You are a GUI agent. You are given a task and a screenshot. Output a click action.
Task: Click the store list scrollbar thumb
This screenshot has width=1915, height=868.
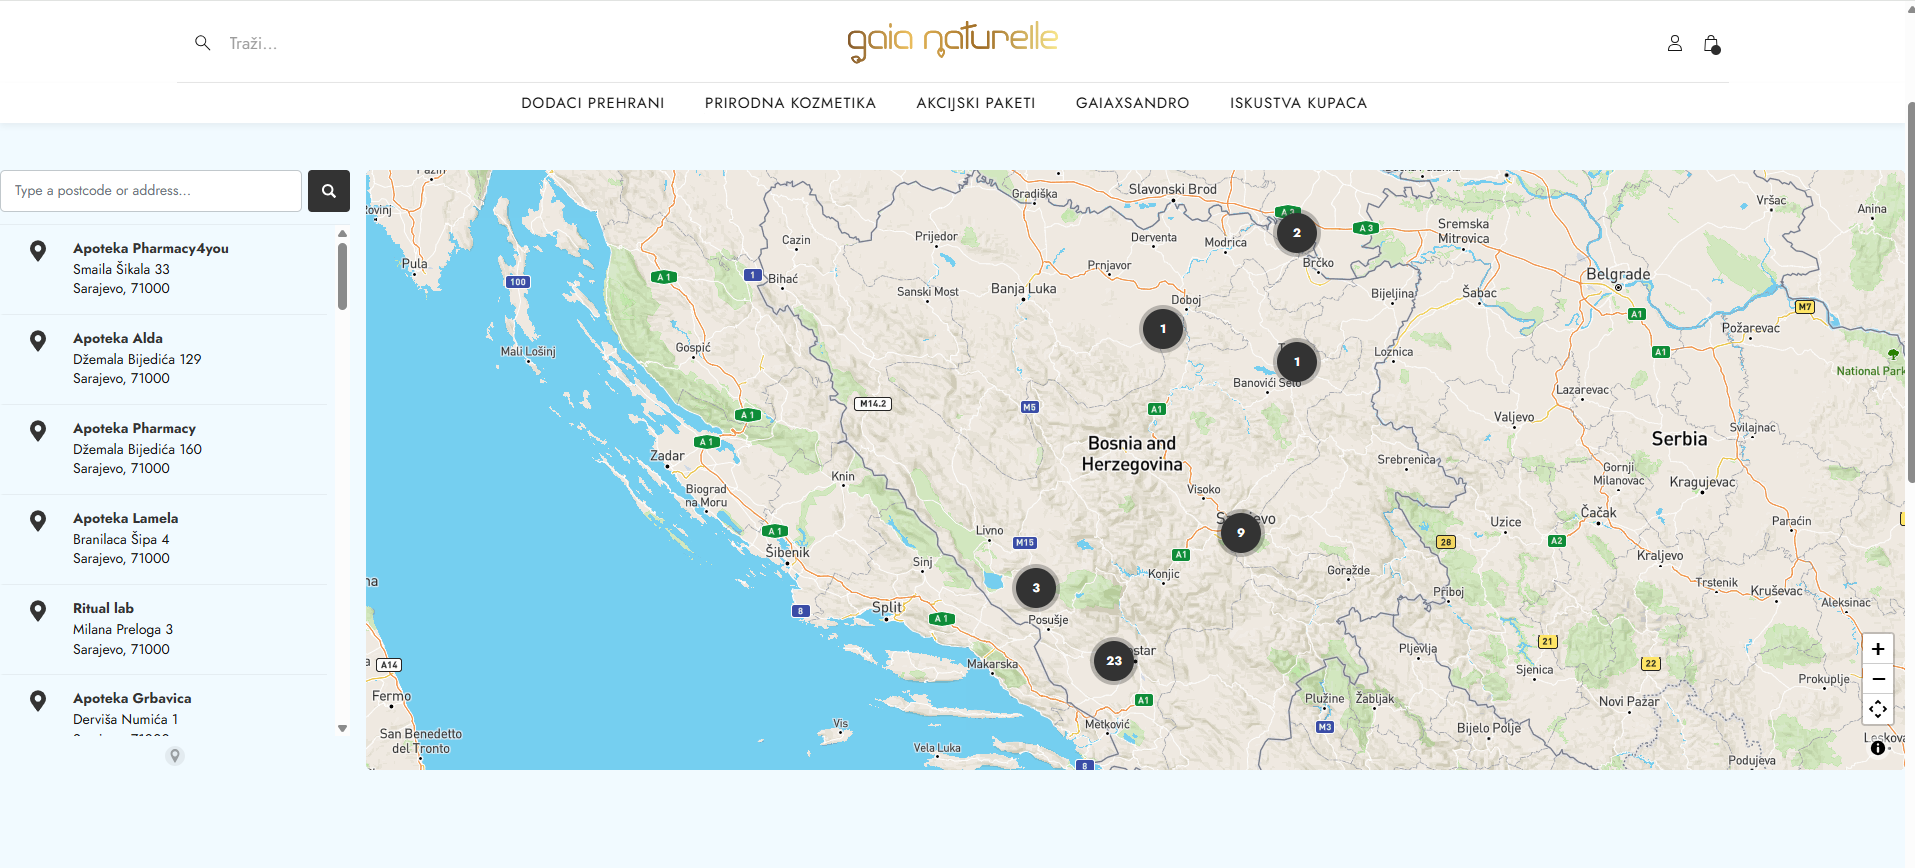(342, 277)
